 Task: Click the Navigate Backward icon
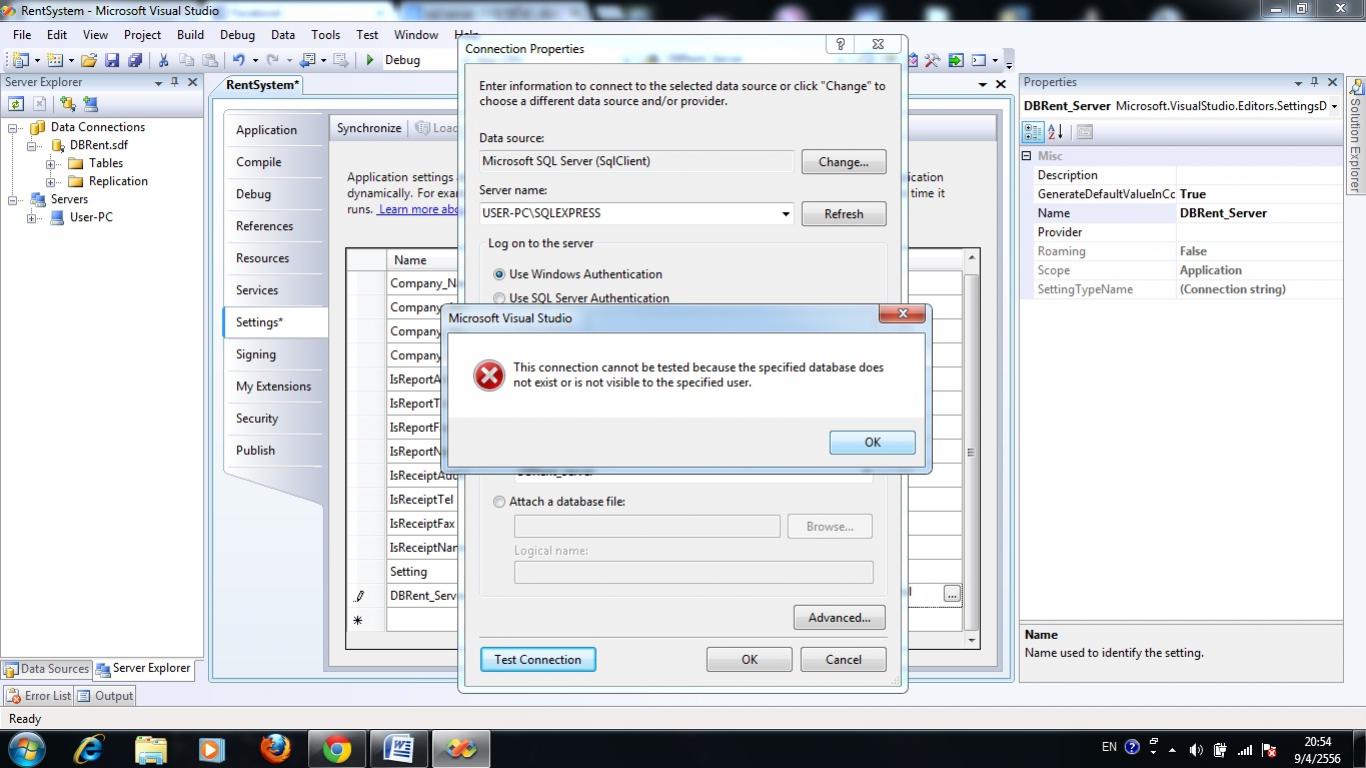pyautogui.click(x=308, y=60)
